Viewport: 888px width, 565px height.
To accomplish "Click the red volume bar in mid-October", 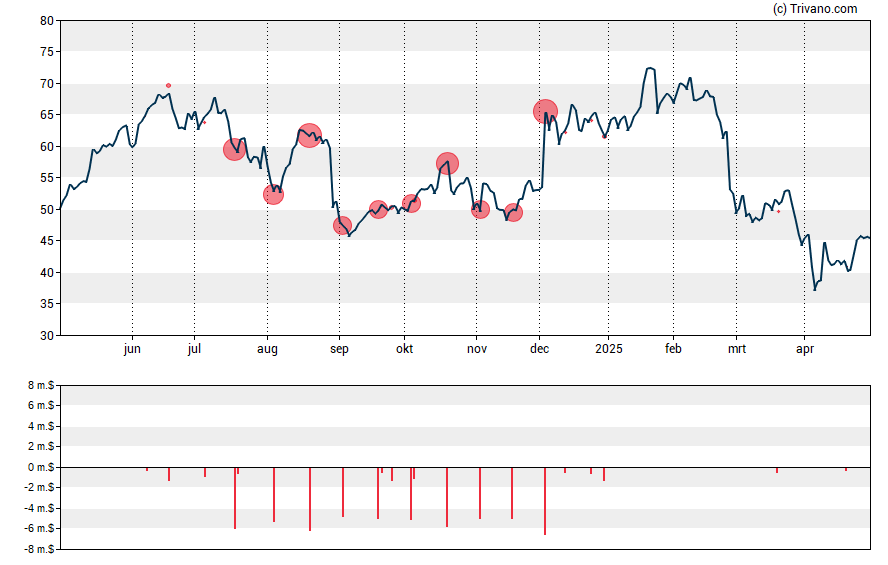I will 447,497.
